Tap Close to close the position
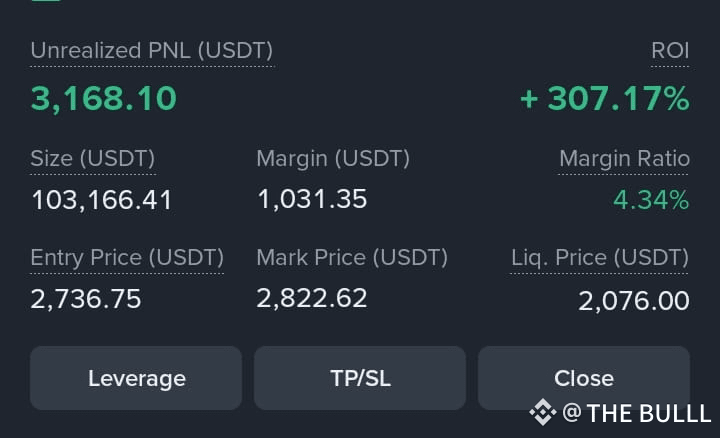The image size is (720, 438). point(584,378)
